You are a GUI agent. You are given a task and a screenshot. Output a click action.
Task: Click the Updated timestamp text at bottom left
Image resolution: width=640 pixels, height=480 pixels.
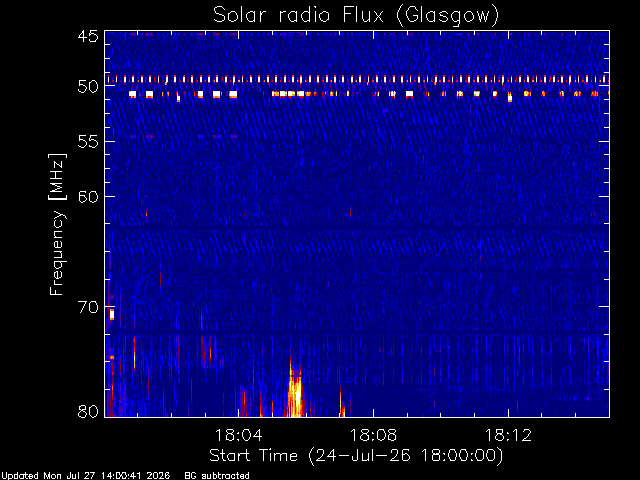point(85,476)
